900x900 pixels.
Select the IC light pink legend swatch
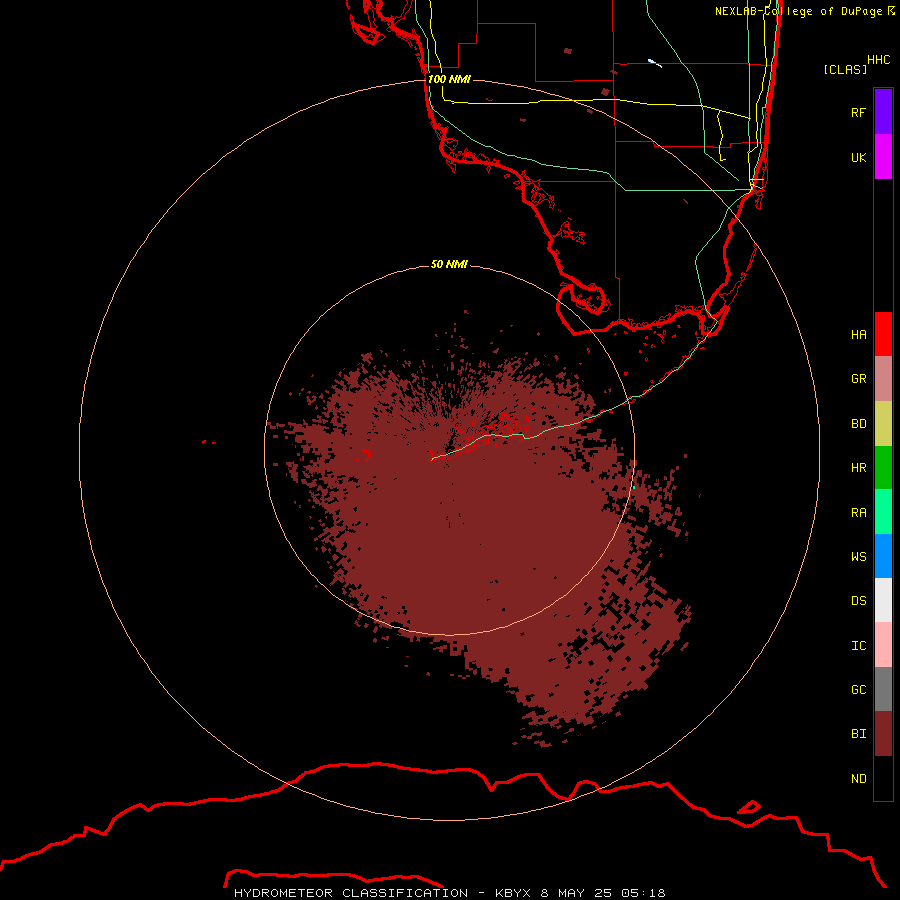coord(883,645)
